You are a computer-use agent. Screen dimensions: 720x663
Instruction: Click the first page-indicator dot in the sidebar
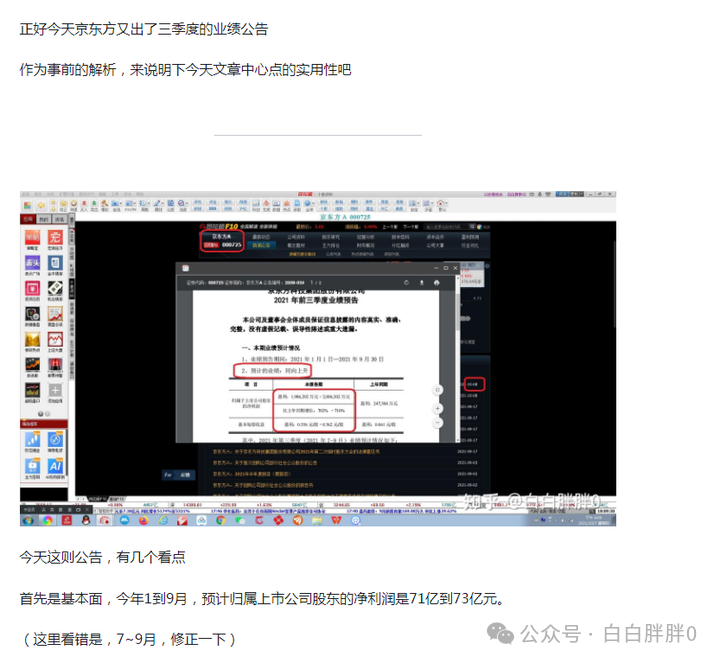pos(40,414)
